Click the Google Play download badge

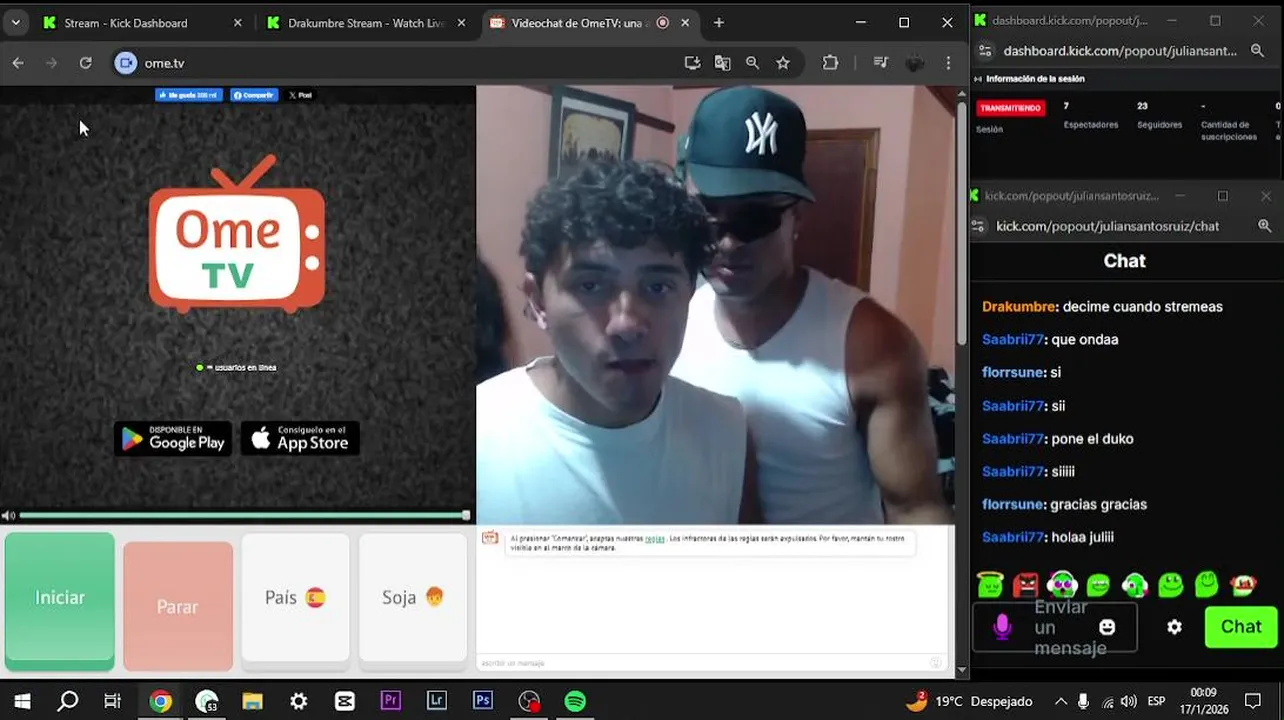pos(173,439)
